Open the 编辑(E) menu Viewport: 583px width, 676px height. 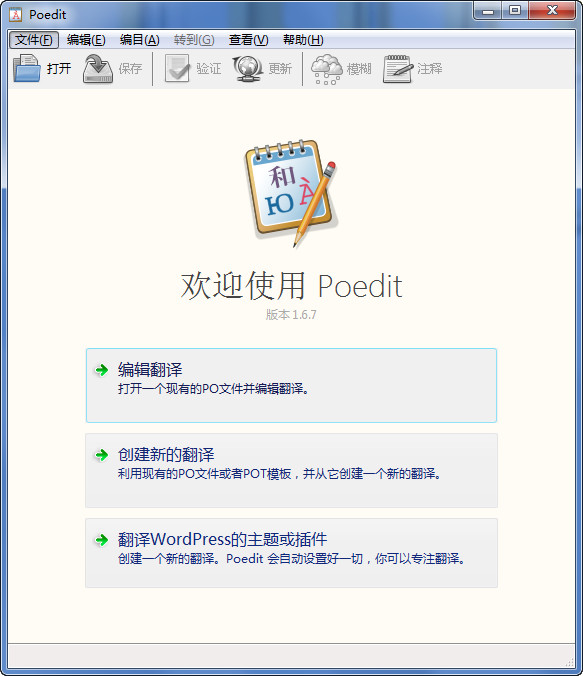click(x=86, y=40)
